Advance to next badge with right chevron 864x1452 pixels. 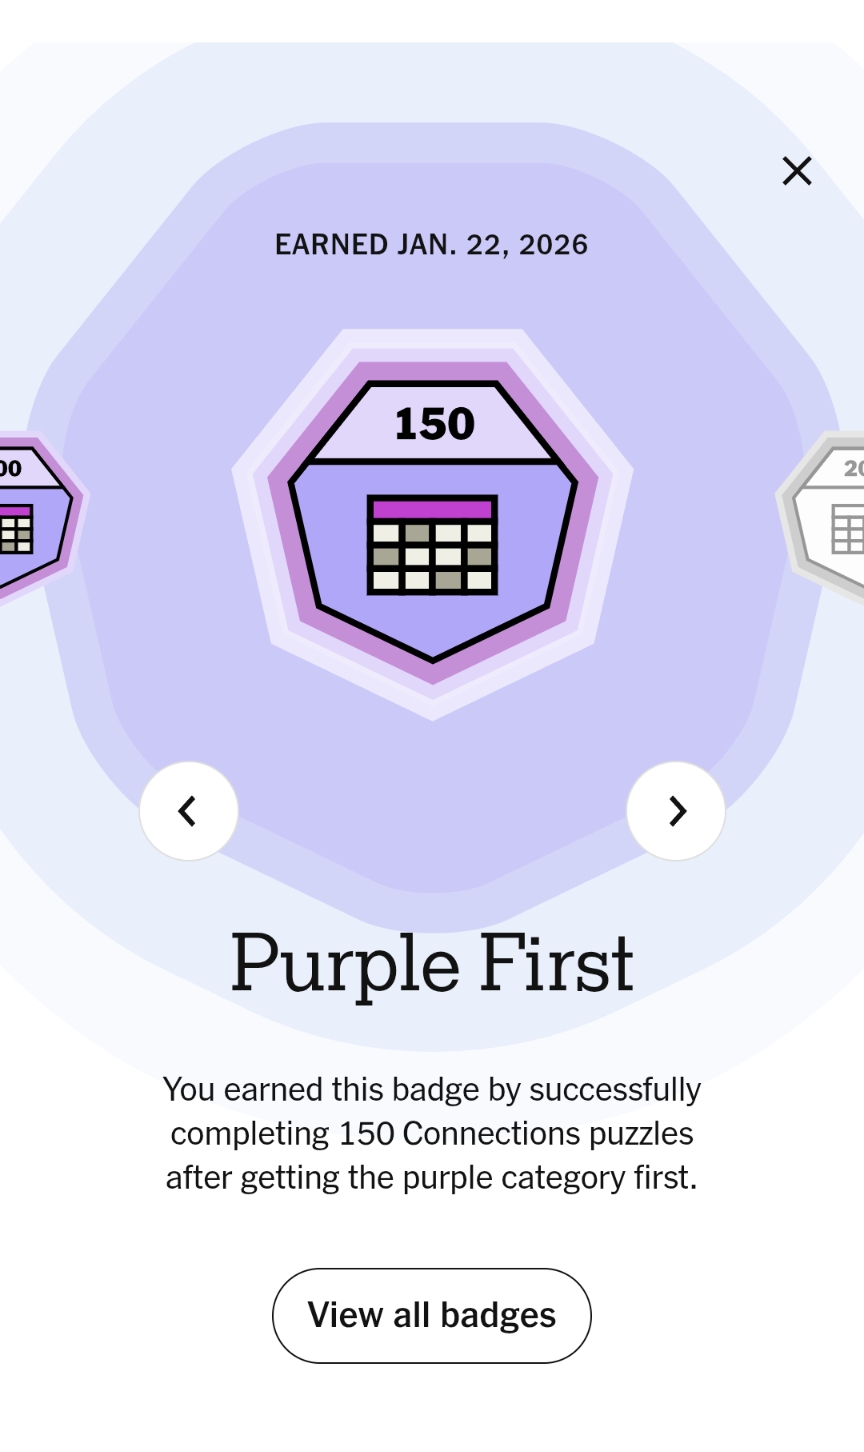click(x=676, y=811)
